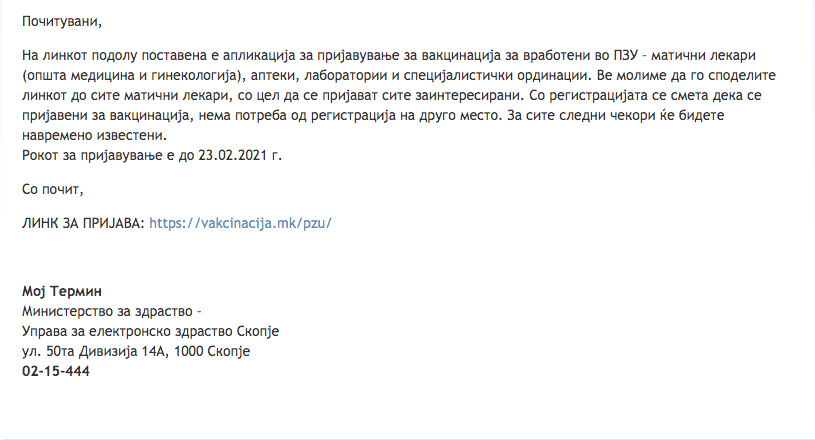This screenshot has width=815, height=440.
Task: Click the word гинекологија in parentheses
Action: coord(194,76)
